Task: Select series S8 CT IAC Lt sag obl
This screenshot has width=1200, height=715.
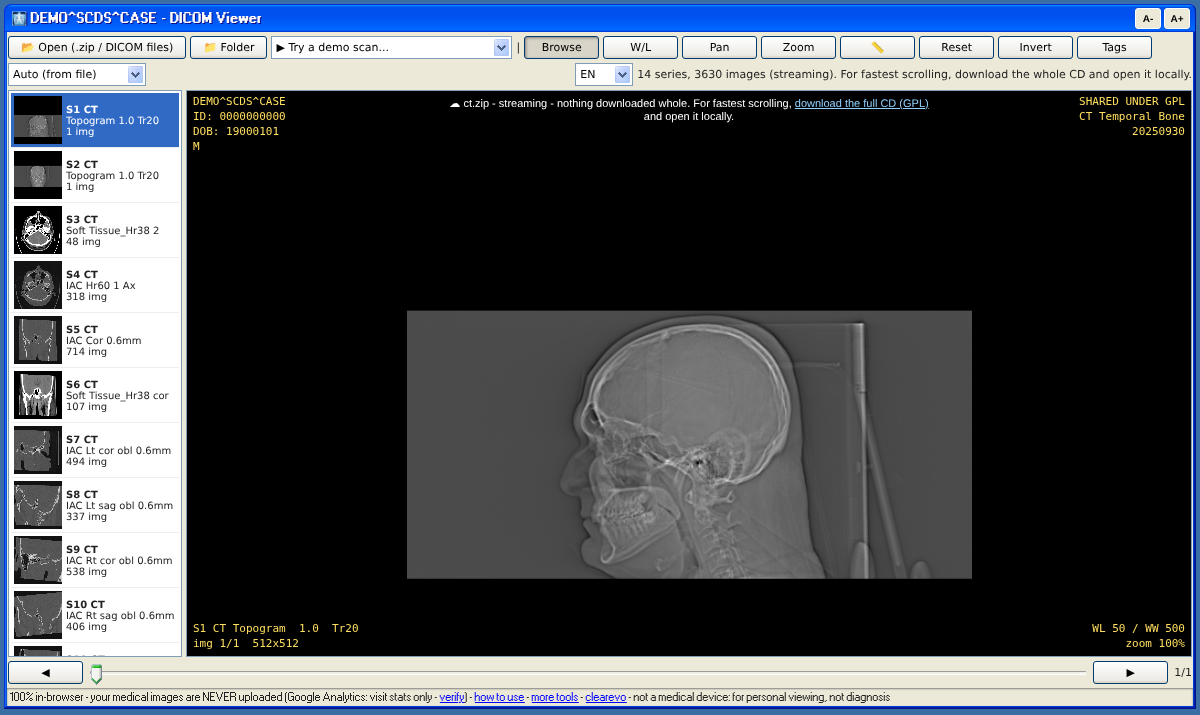Action: coord(95,505)
